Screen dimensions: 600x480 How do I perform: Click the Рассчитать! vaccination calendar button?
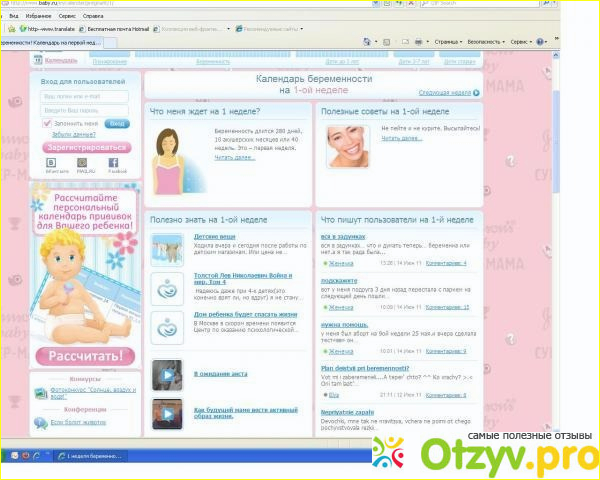point(84,356)
